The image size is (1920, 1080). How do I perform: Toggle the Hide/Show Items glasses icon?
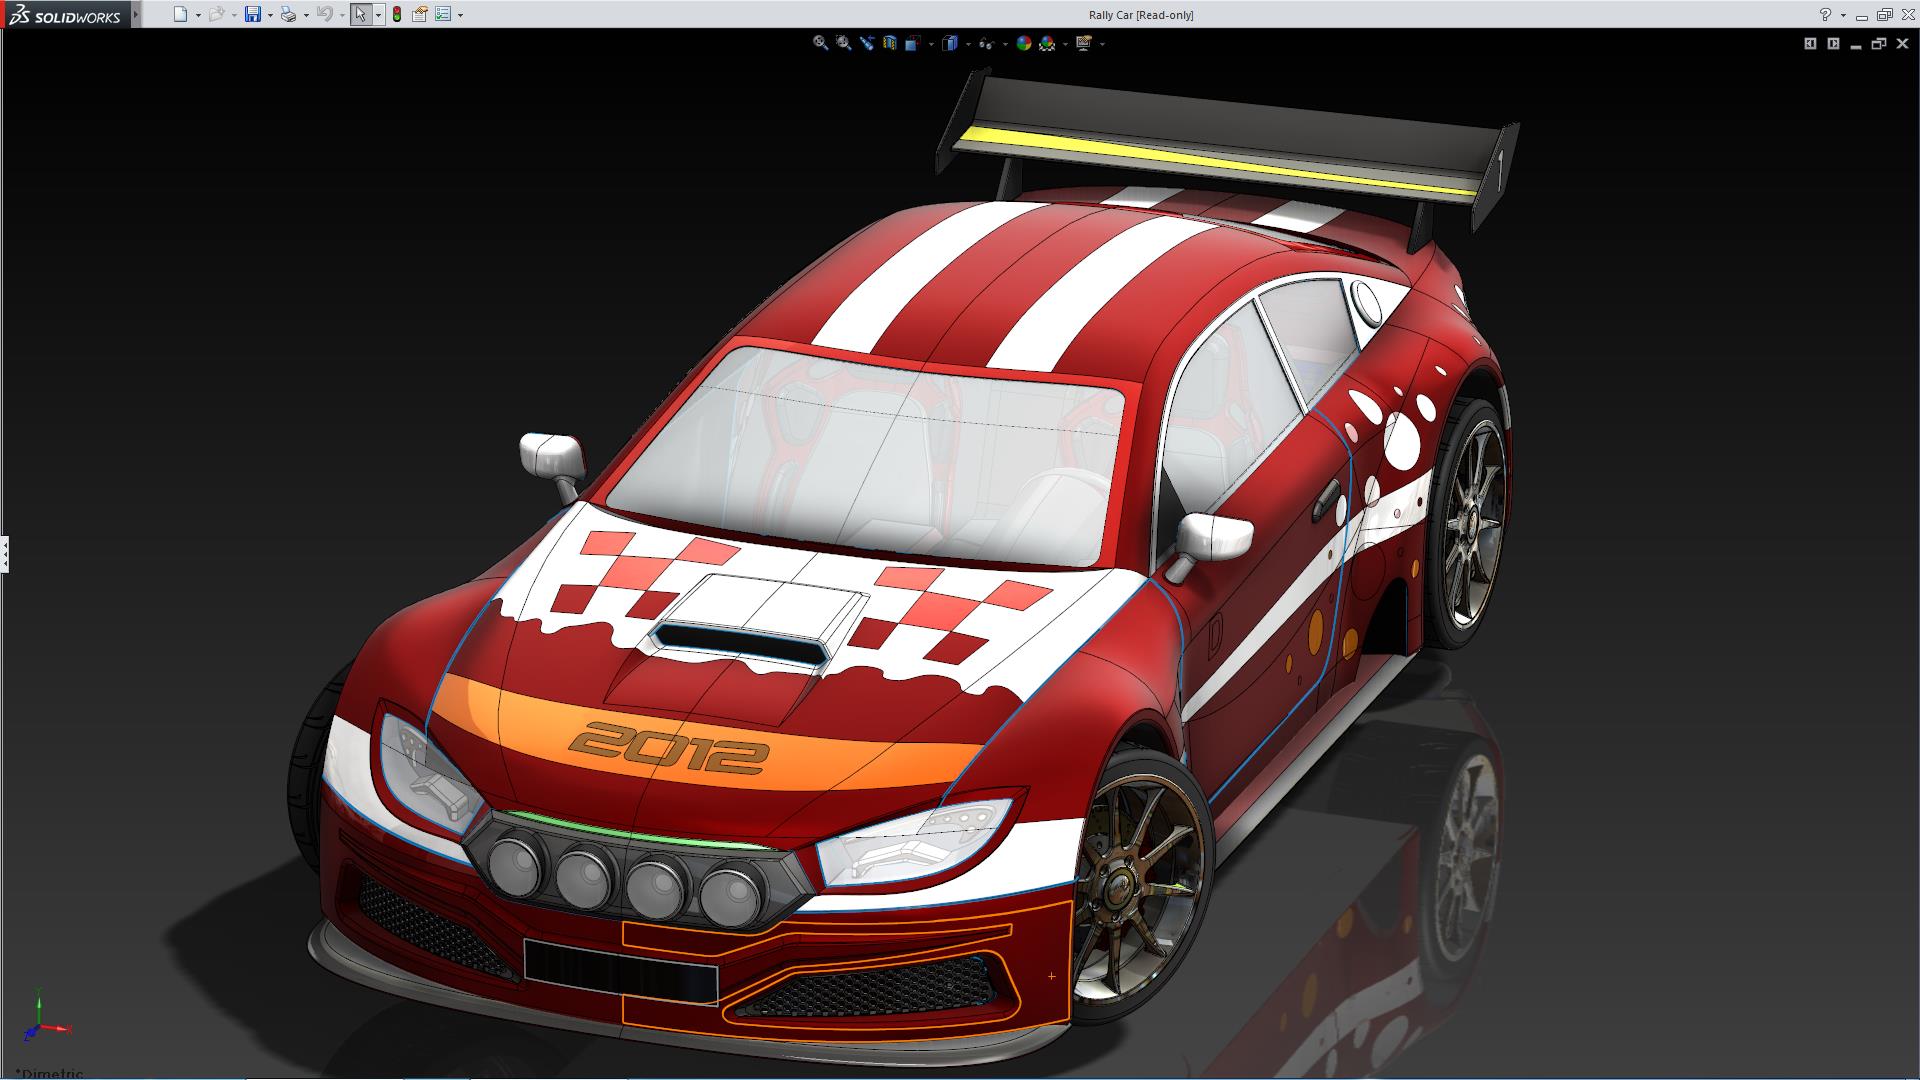(x=986, y=43)
